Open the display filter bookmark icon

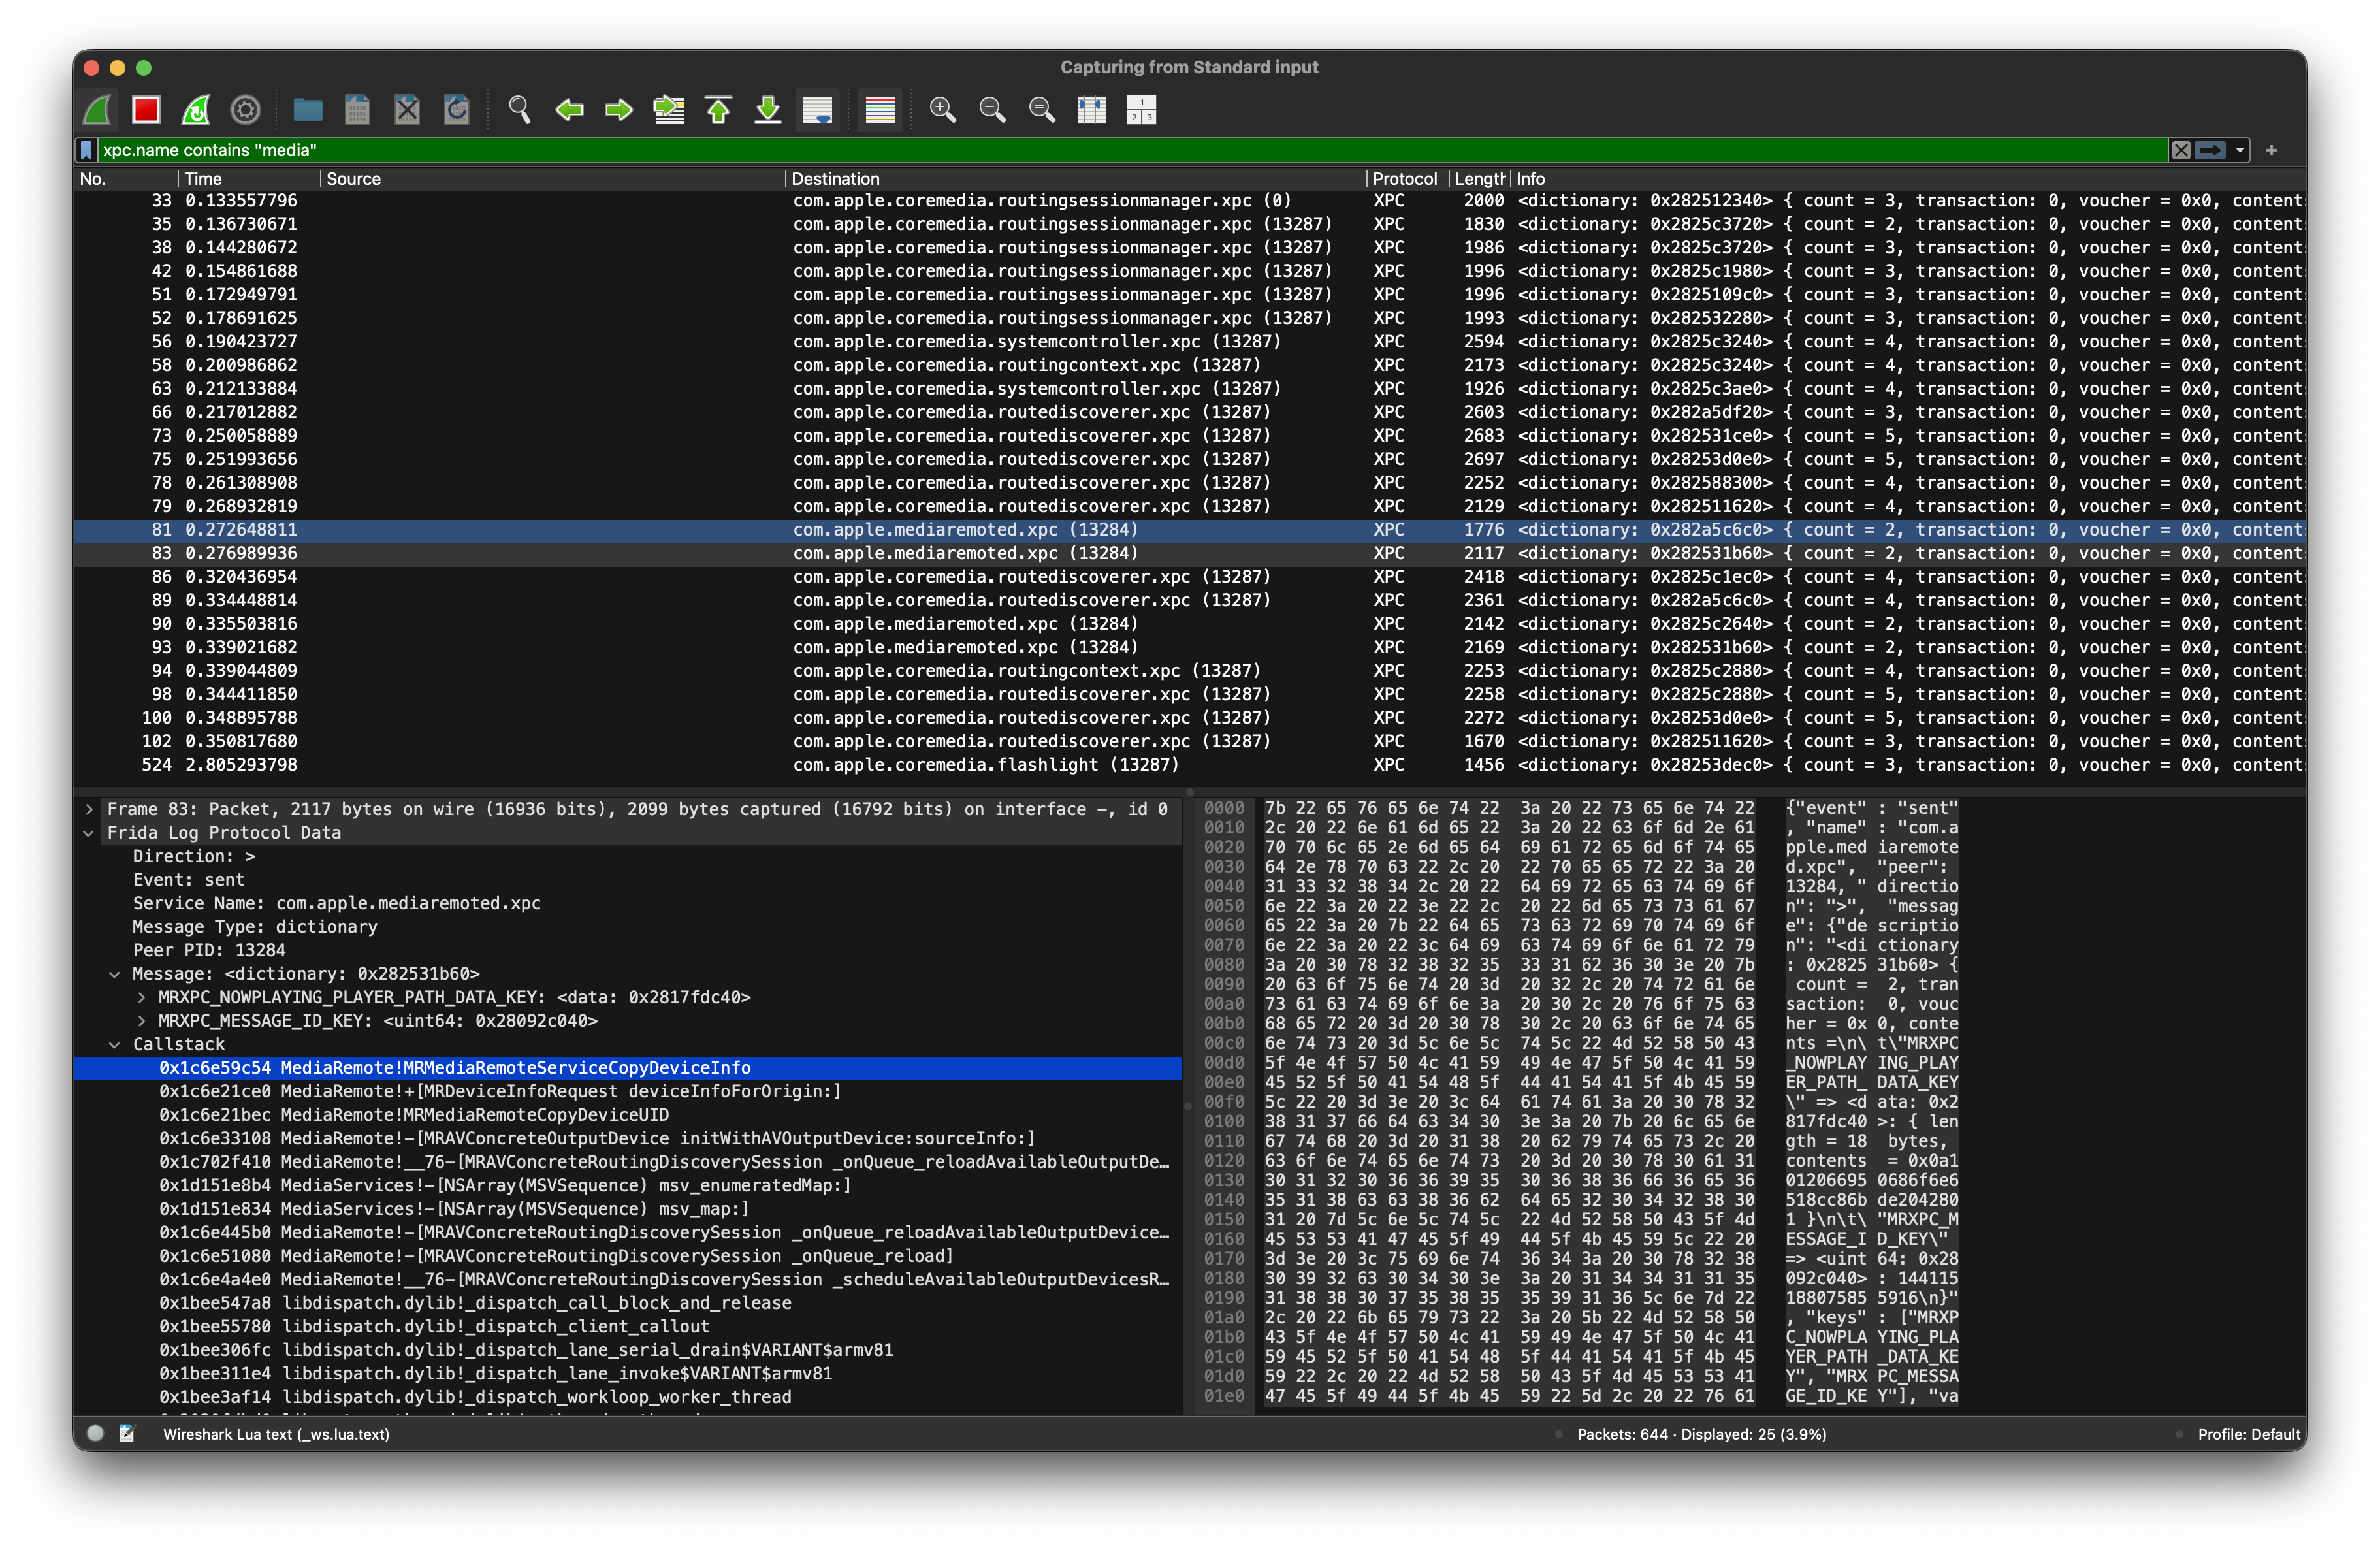coord(87,150)
